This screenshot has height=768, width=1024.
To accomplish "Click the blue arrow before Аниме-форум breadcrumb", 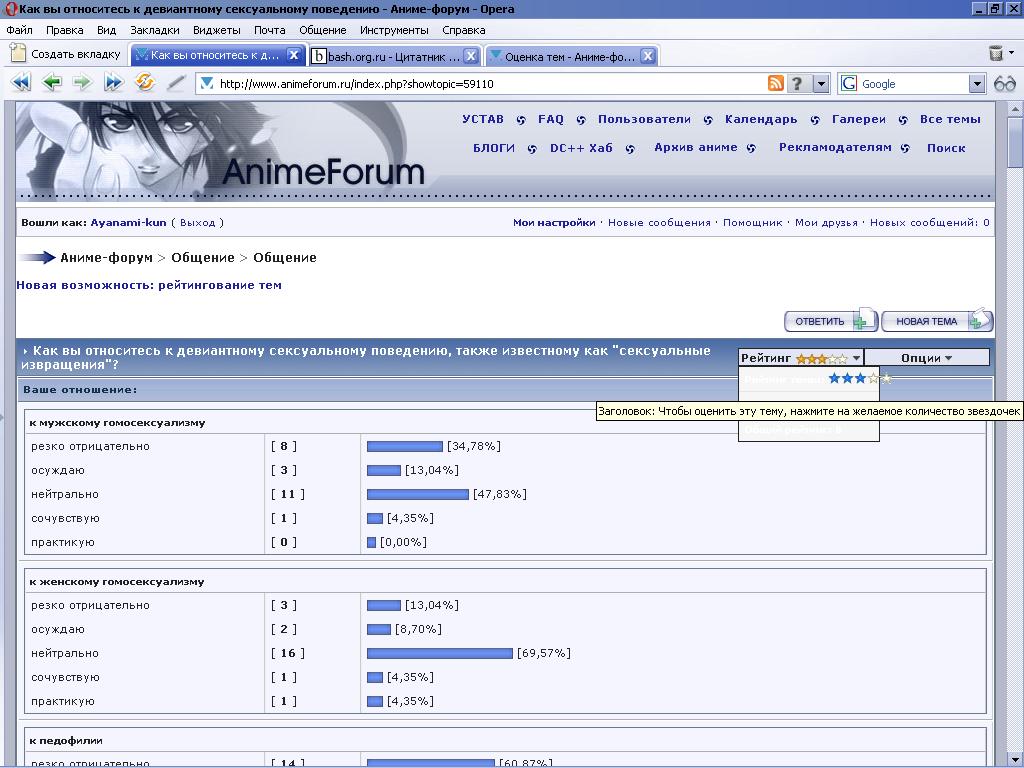I will click(x=37, y=257).
